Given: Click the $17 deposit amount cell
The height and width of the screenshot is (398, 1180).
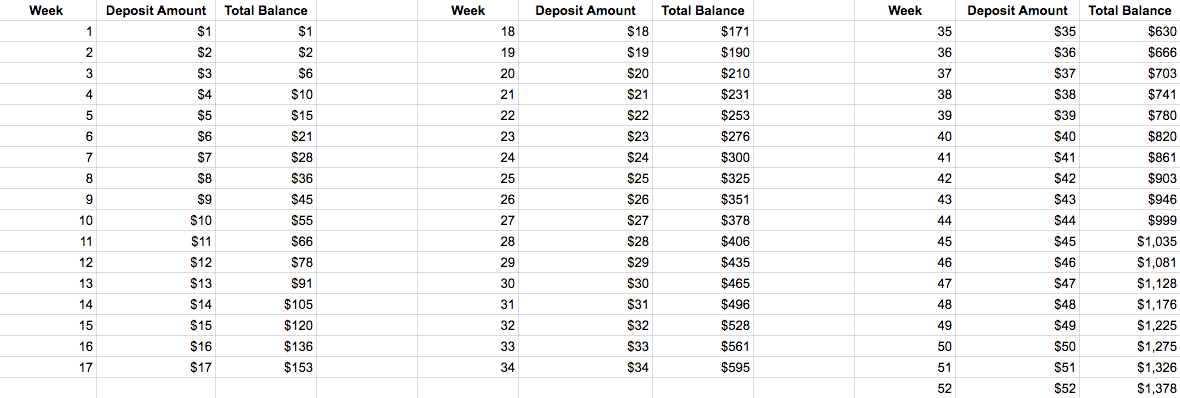Looking at the screenshot, I should (156, 368).
